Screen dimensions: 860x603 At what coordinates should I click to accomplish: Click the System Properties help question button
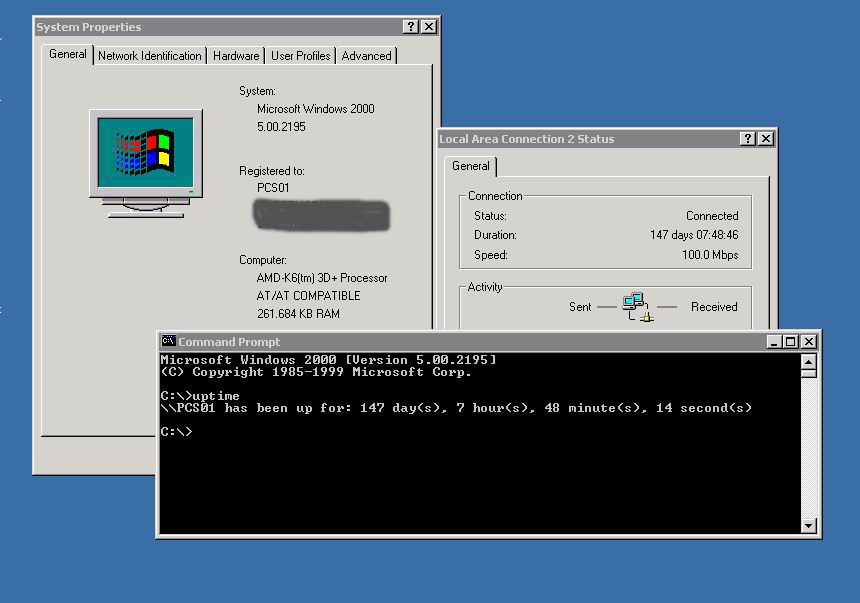410,26
